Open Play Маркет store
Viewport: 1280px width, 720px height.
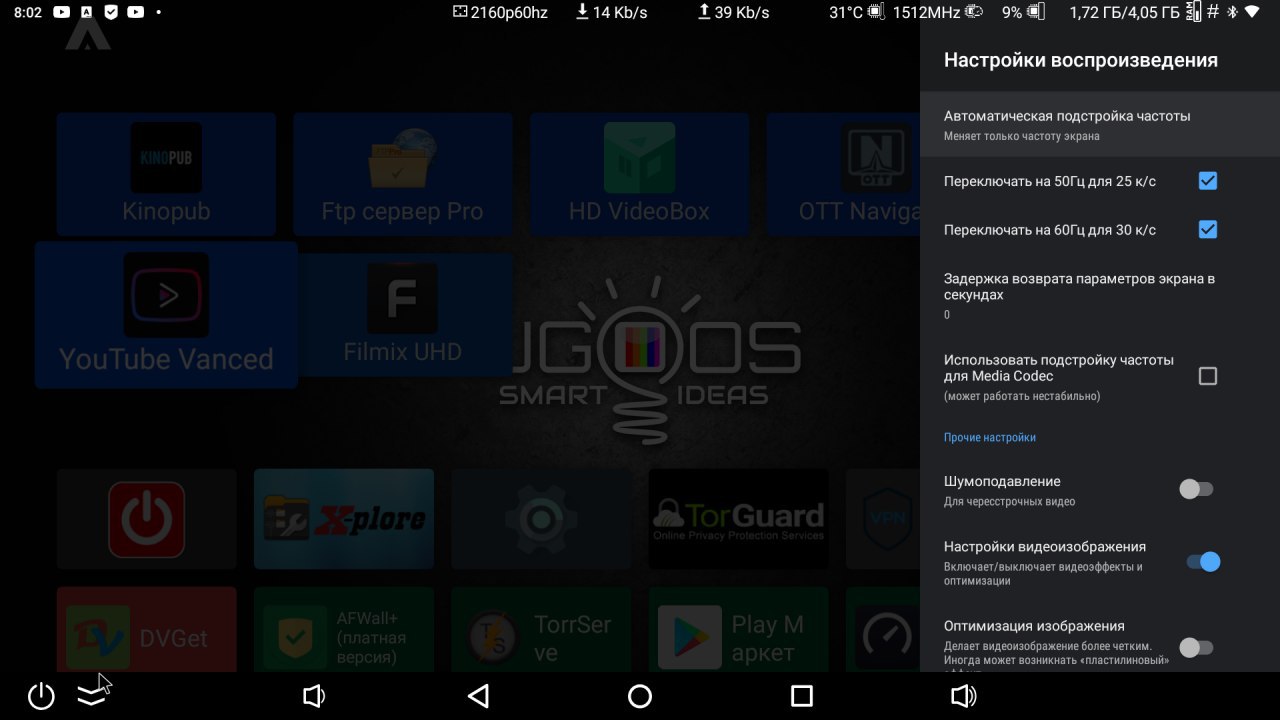738,629
